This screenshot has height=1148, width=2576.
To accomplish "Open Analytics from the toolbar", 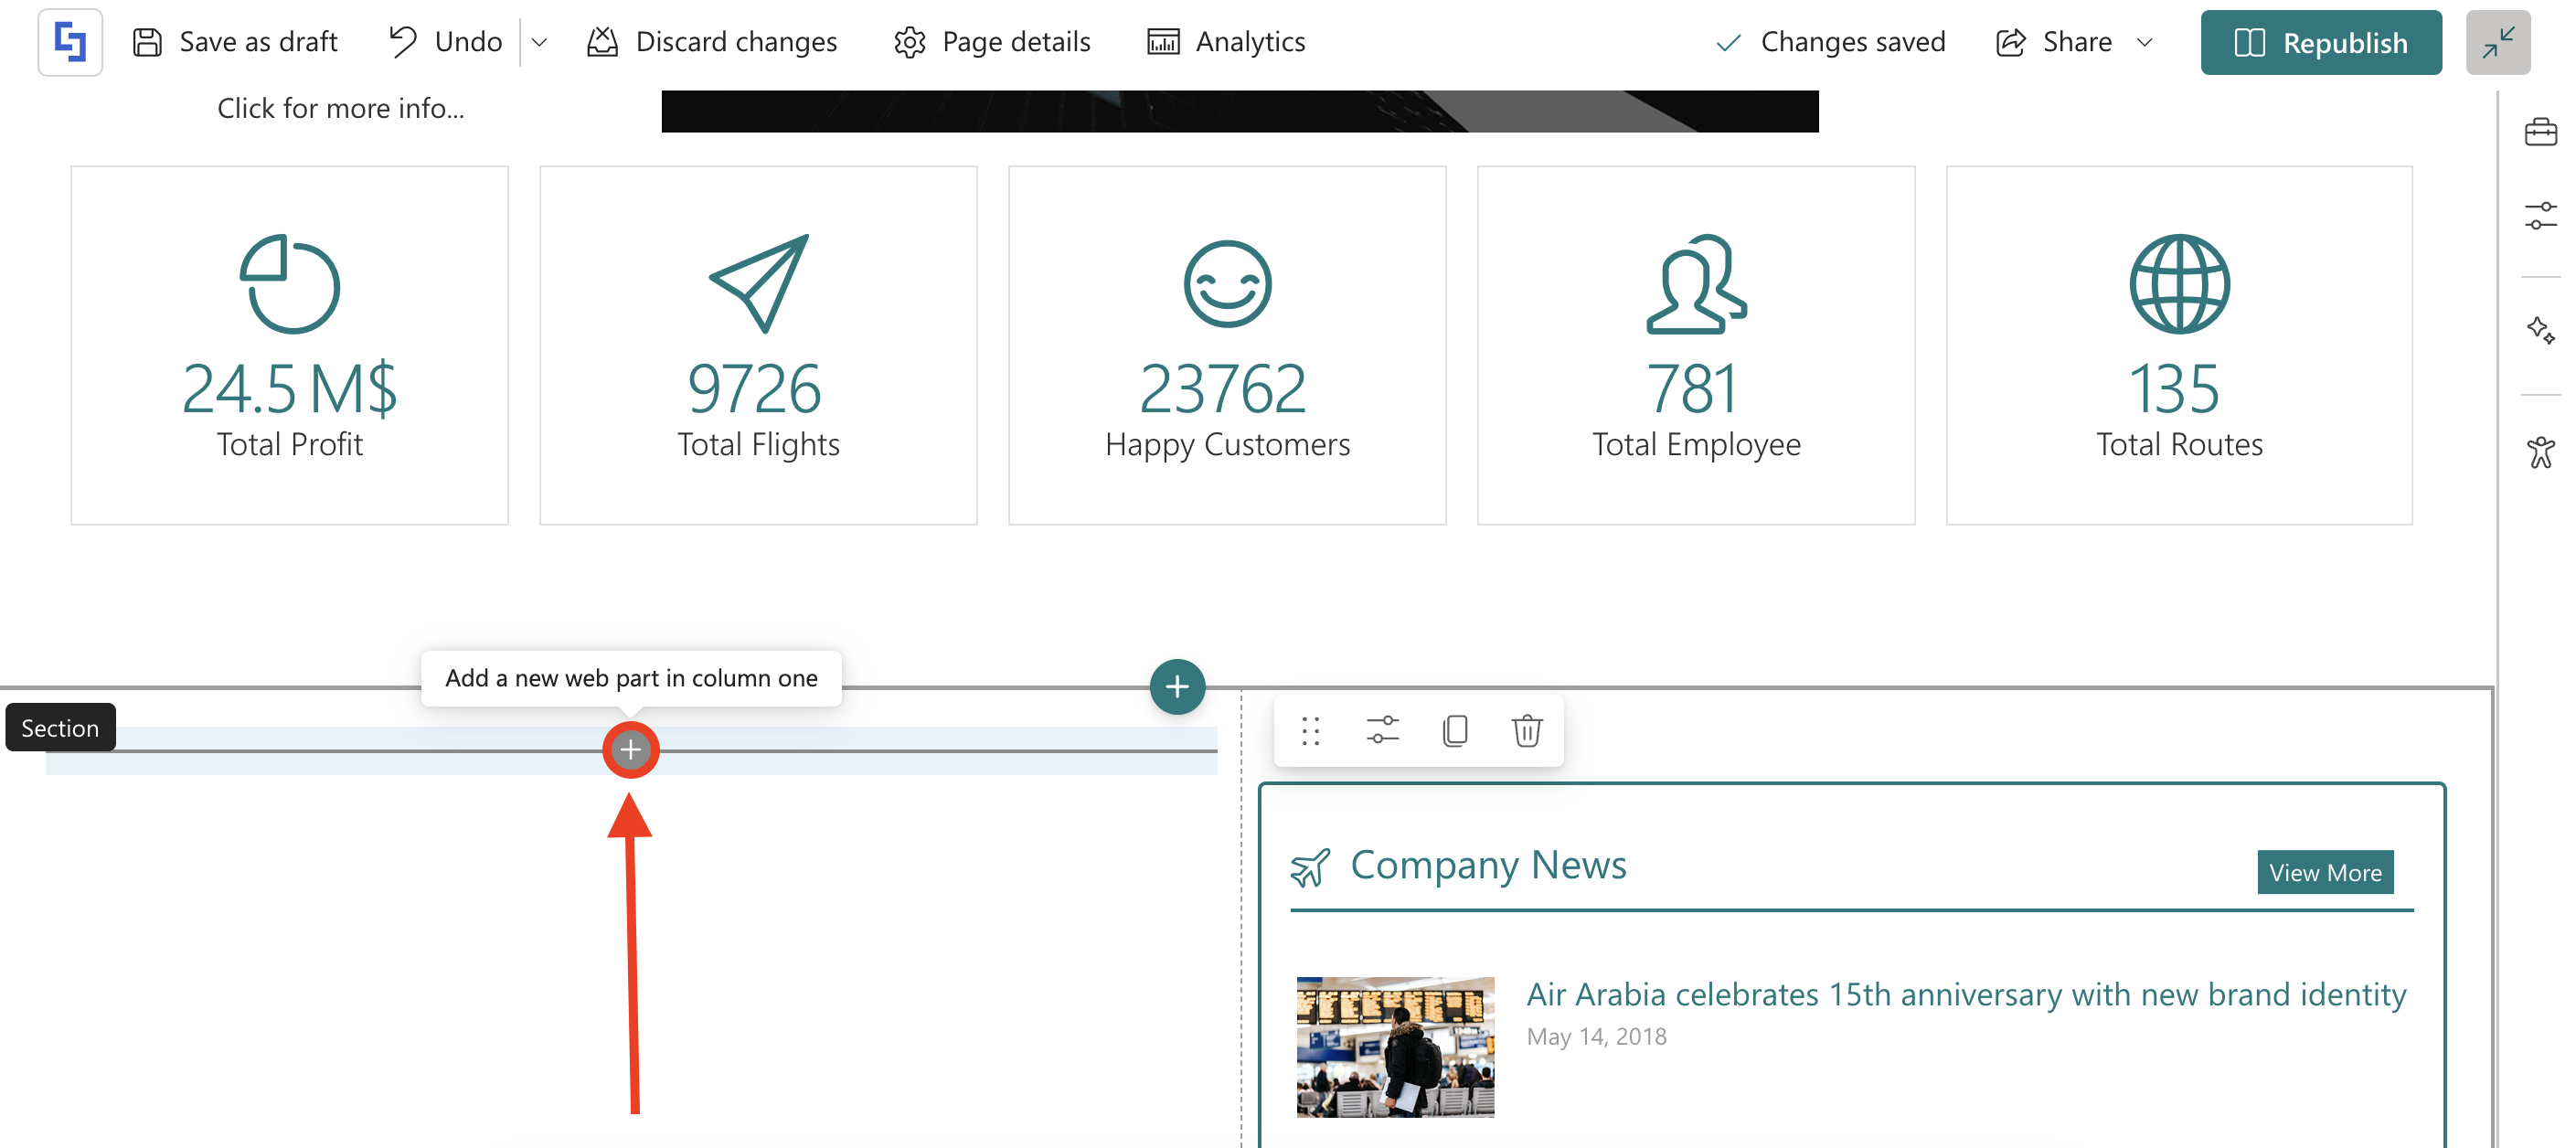I will tap(1226, 43).
